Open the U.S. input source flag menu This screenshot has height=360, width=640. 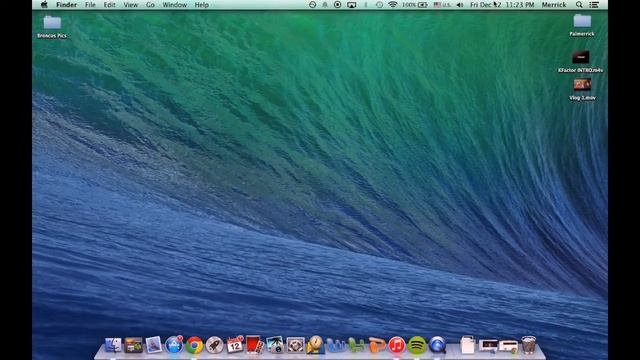(x=442, y=5)
